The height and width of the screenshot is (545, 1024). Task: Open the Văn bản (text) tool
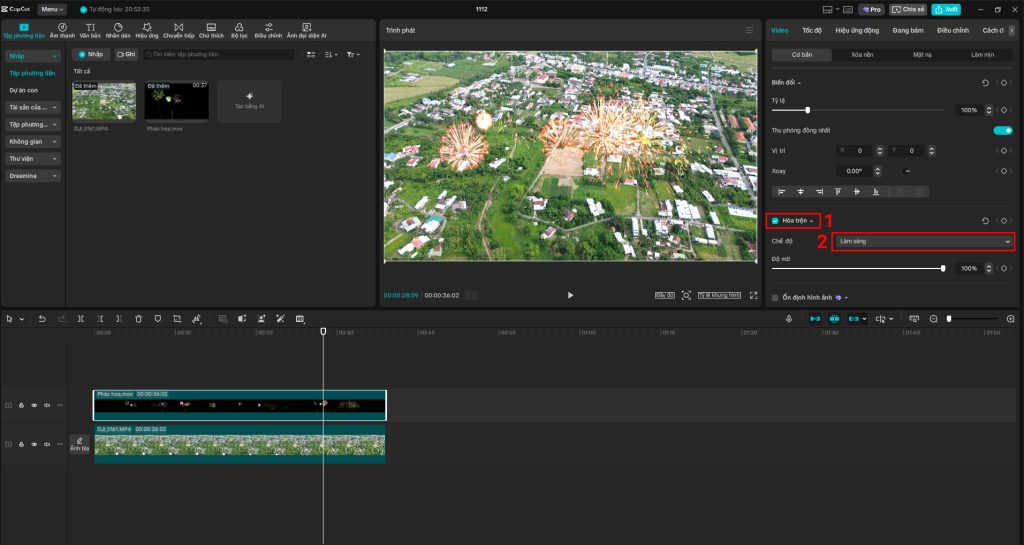click(x=91, y=30)
